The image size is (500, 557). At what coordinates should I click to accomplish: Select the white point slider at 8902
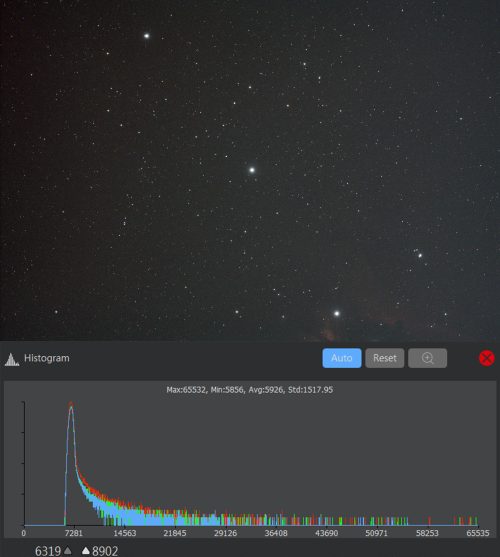(86, 551)
